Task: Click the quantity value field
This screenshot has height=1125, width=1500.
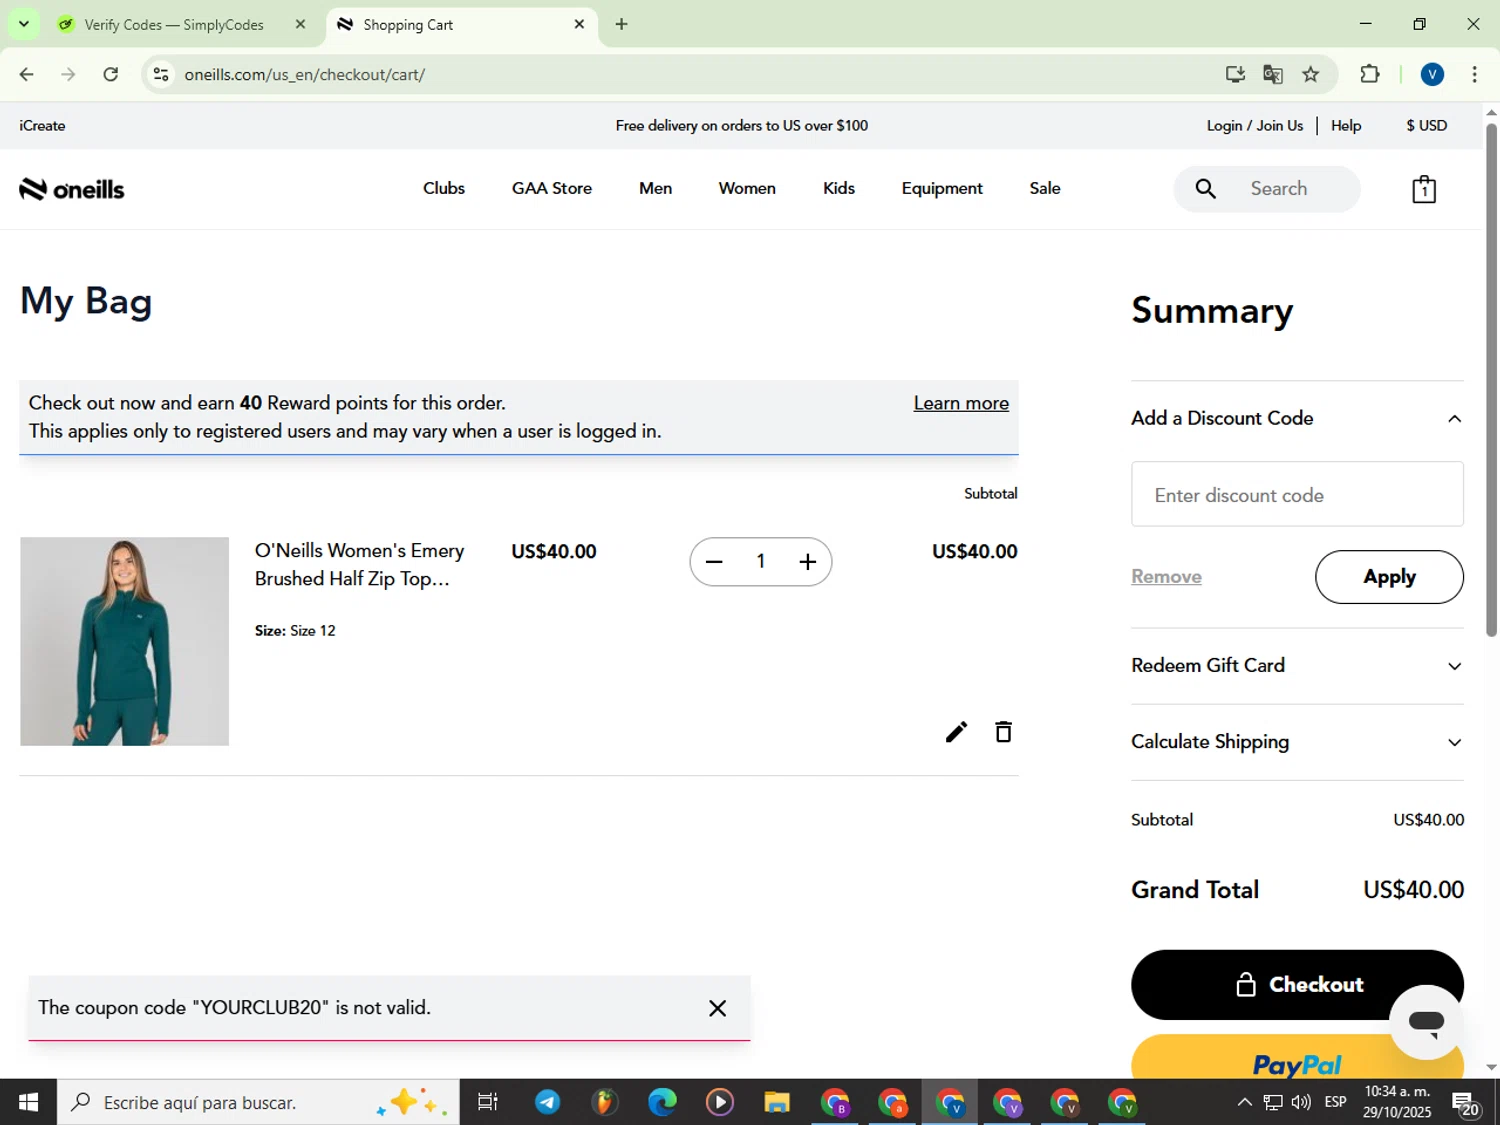Action: (760, 562)
